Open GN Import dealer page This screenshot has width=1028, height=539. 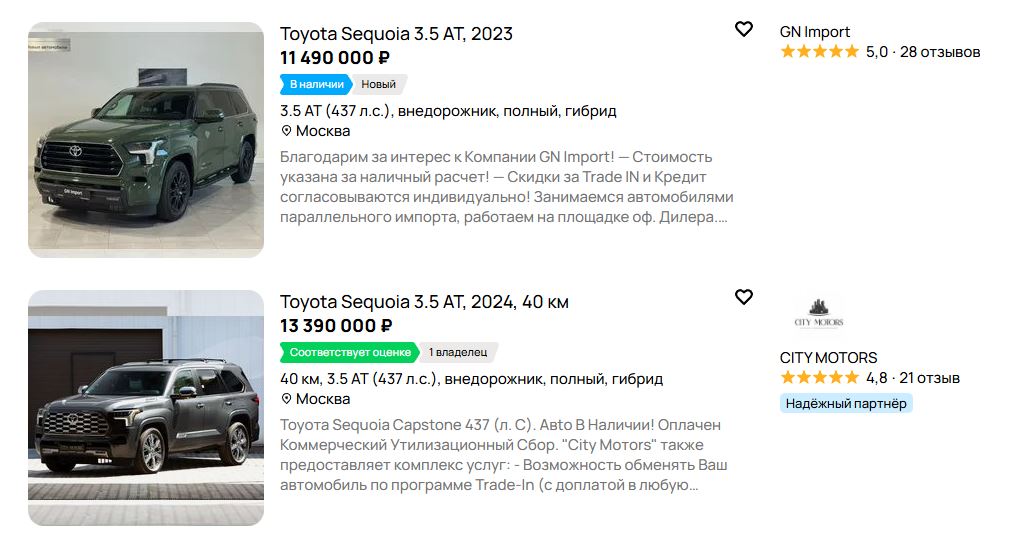(815, 32)
